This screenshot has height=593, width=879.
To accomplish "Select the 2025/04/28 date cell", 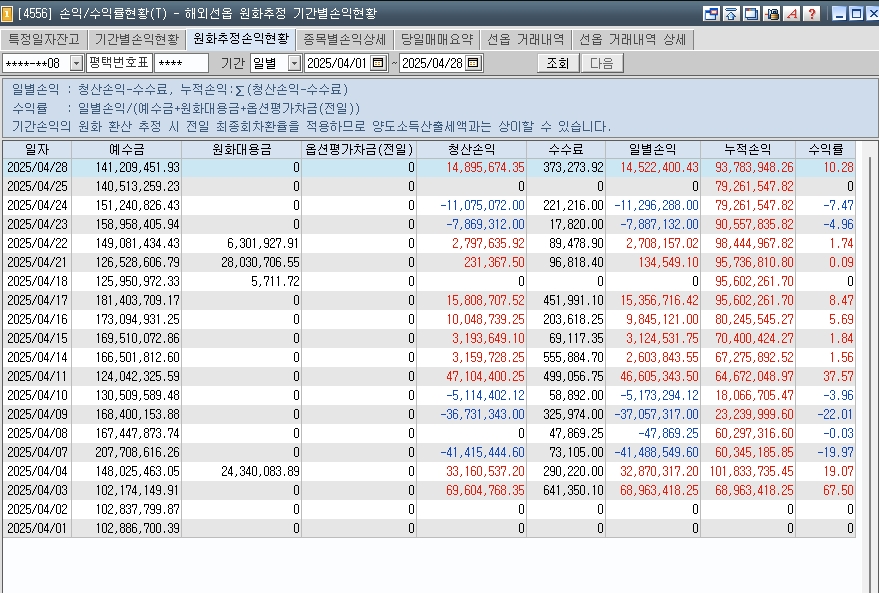I will click(38, 168).
